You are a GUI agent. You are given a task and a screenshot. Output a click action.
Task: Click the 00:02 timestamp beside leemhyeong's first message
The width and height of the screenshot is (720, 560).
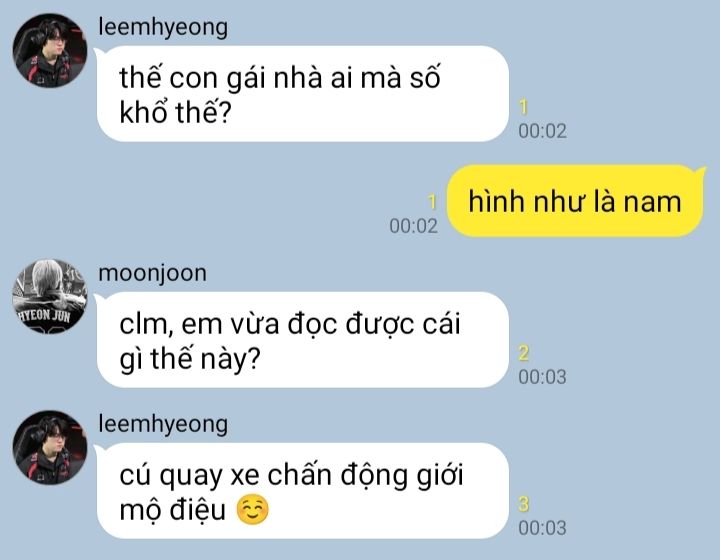(542, 131)
